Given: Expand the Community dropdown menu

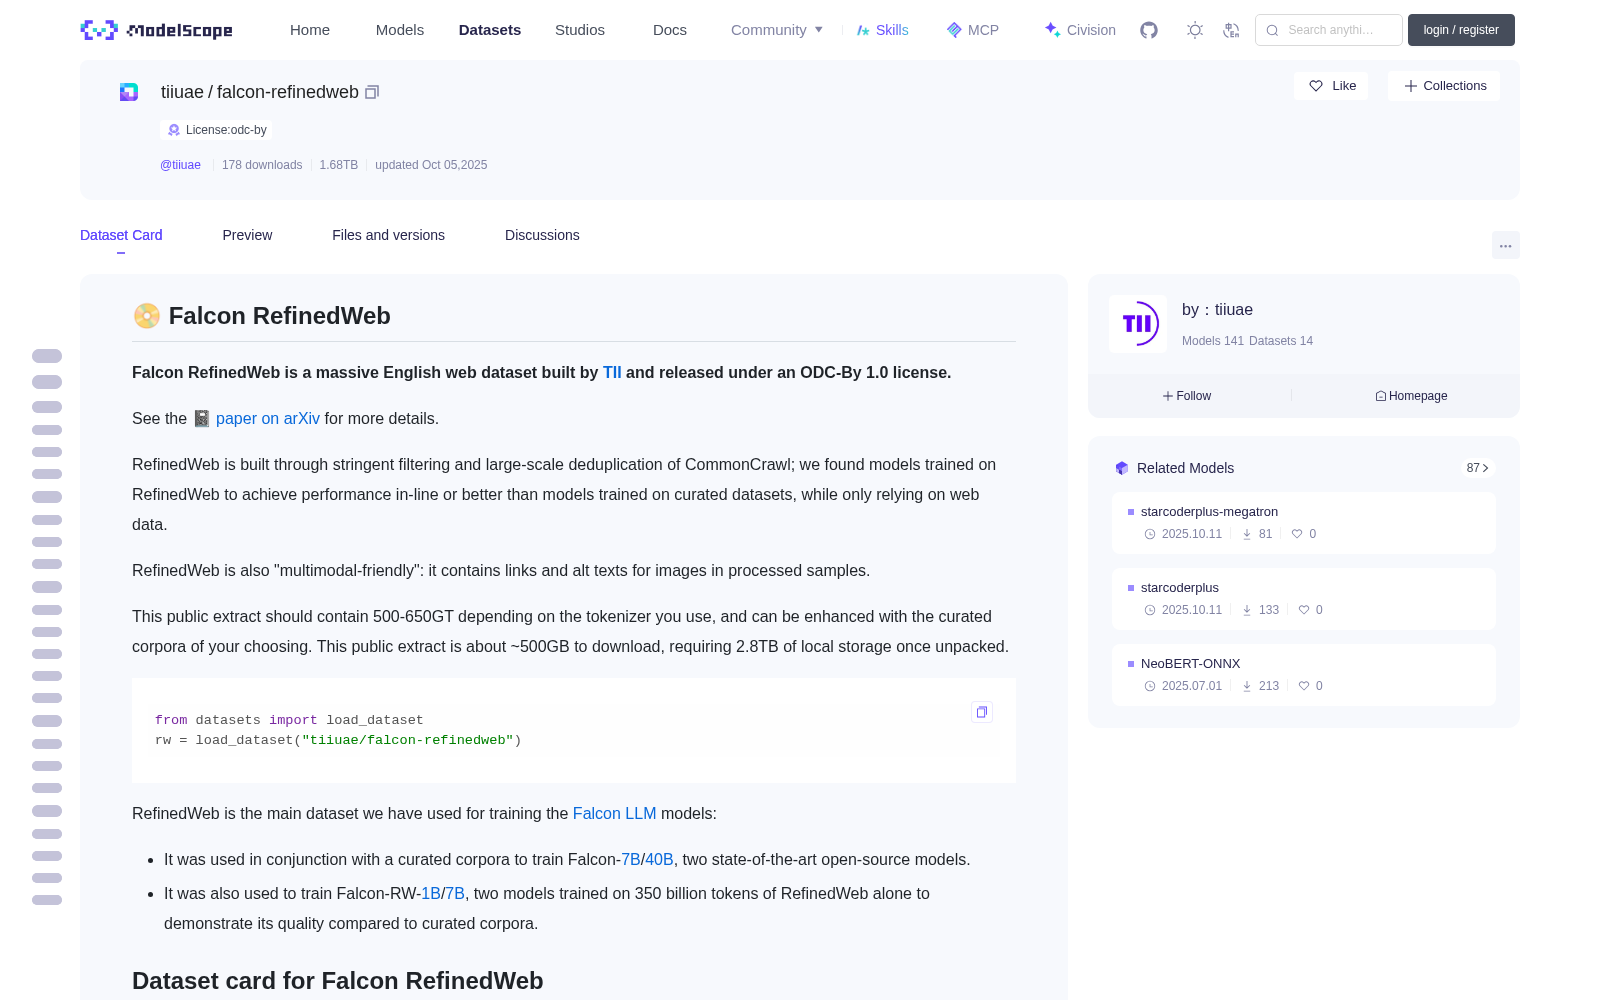Looking at the screenshot, I should [x=777, y=30].
